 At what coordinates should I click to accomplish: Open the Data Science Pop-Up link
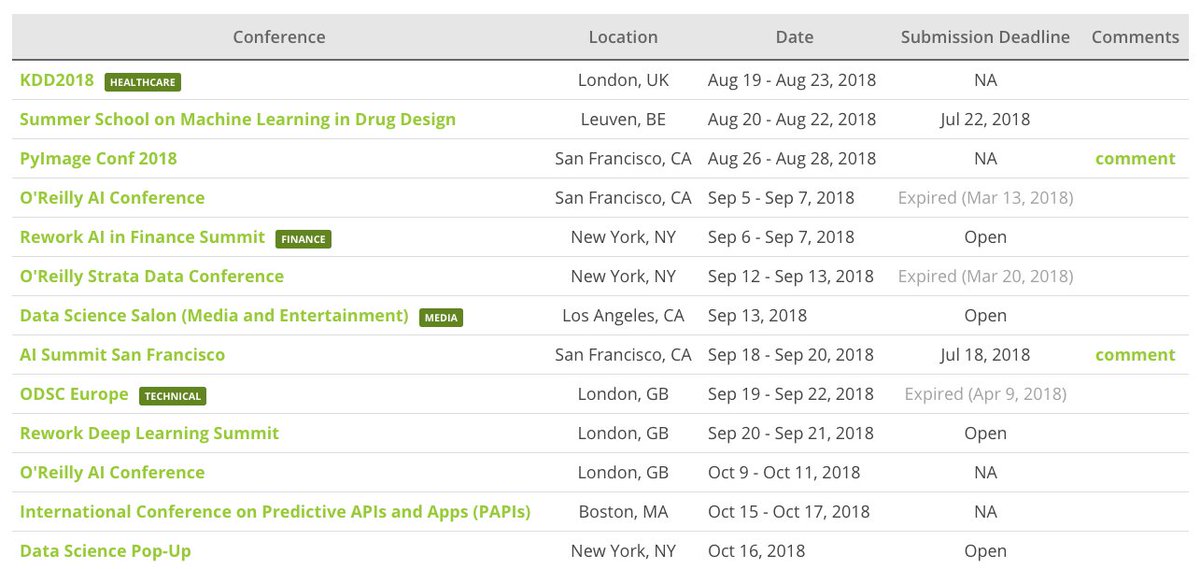105,550
